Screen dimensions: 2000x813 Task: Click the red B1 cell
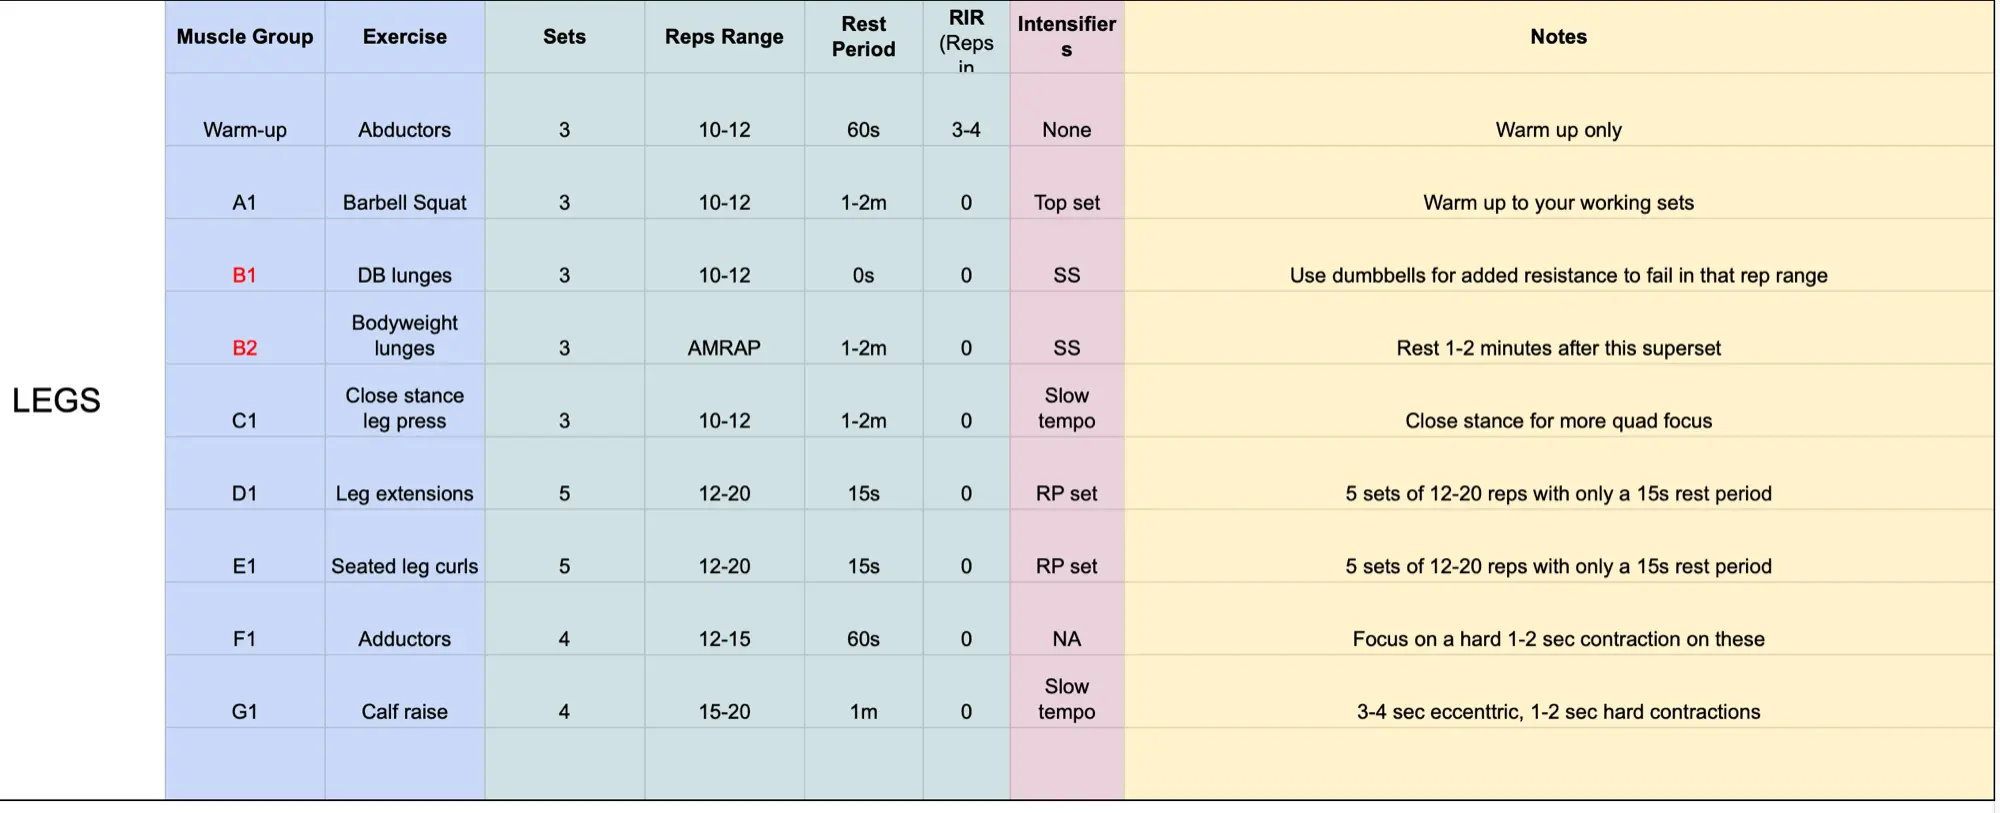[245, 275]
